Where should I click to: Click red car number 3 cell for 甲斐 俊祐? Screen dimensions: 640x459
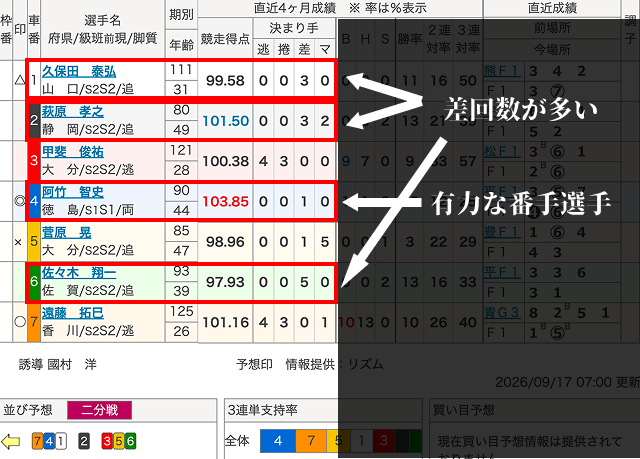(x=34, y=161)
